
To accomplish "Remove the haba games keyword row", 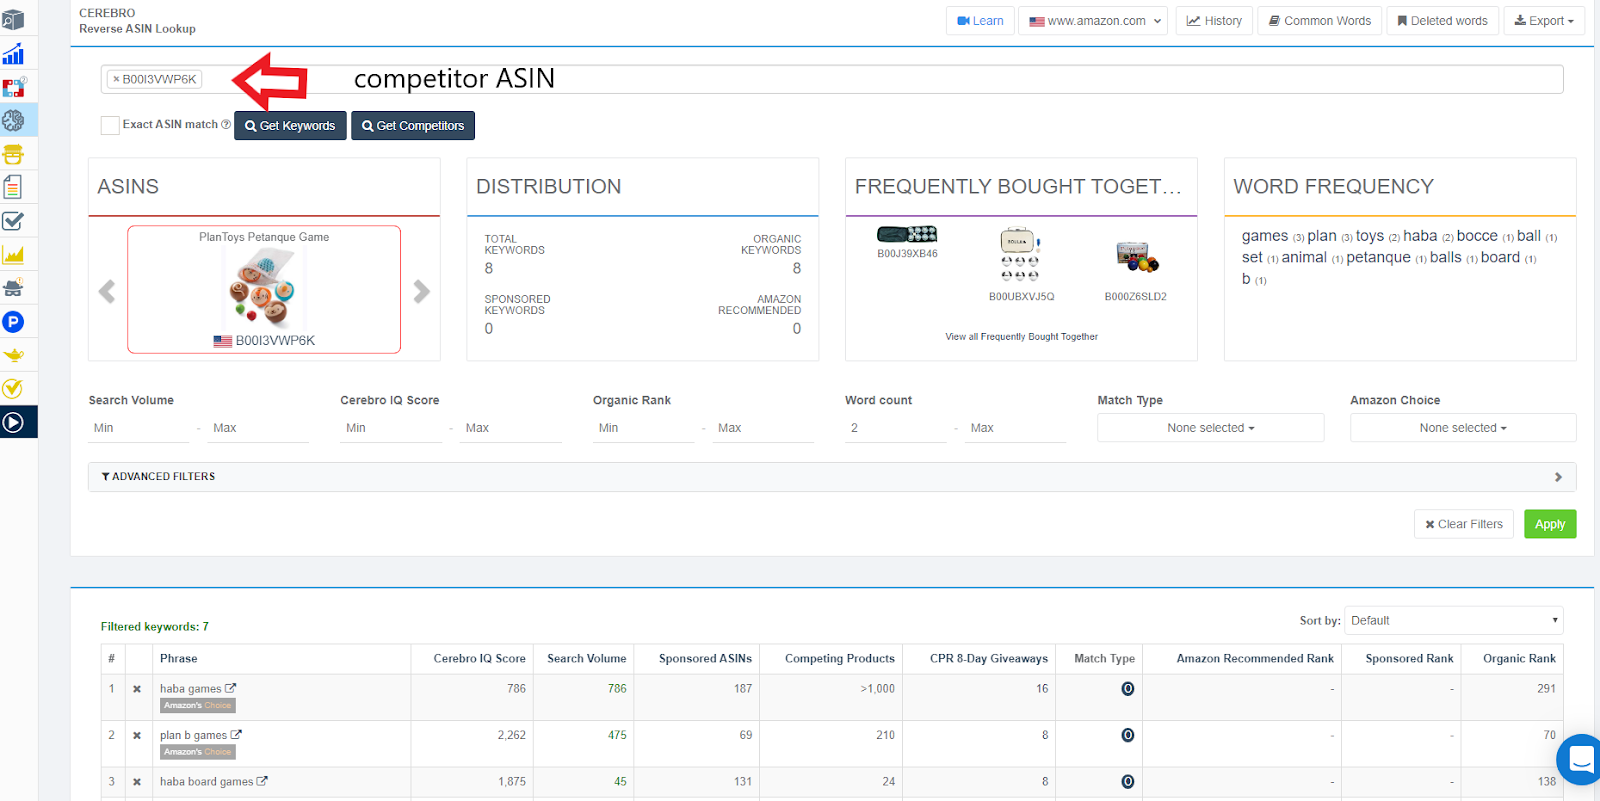I will point(137,689).
